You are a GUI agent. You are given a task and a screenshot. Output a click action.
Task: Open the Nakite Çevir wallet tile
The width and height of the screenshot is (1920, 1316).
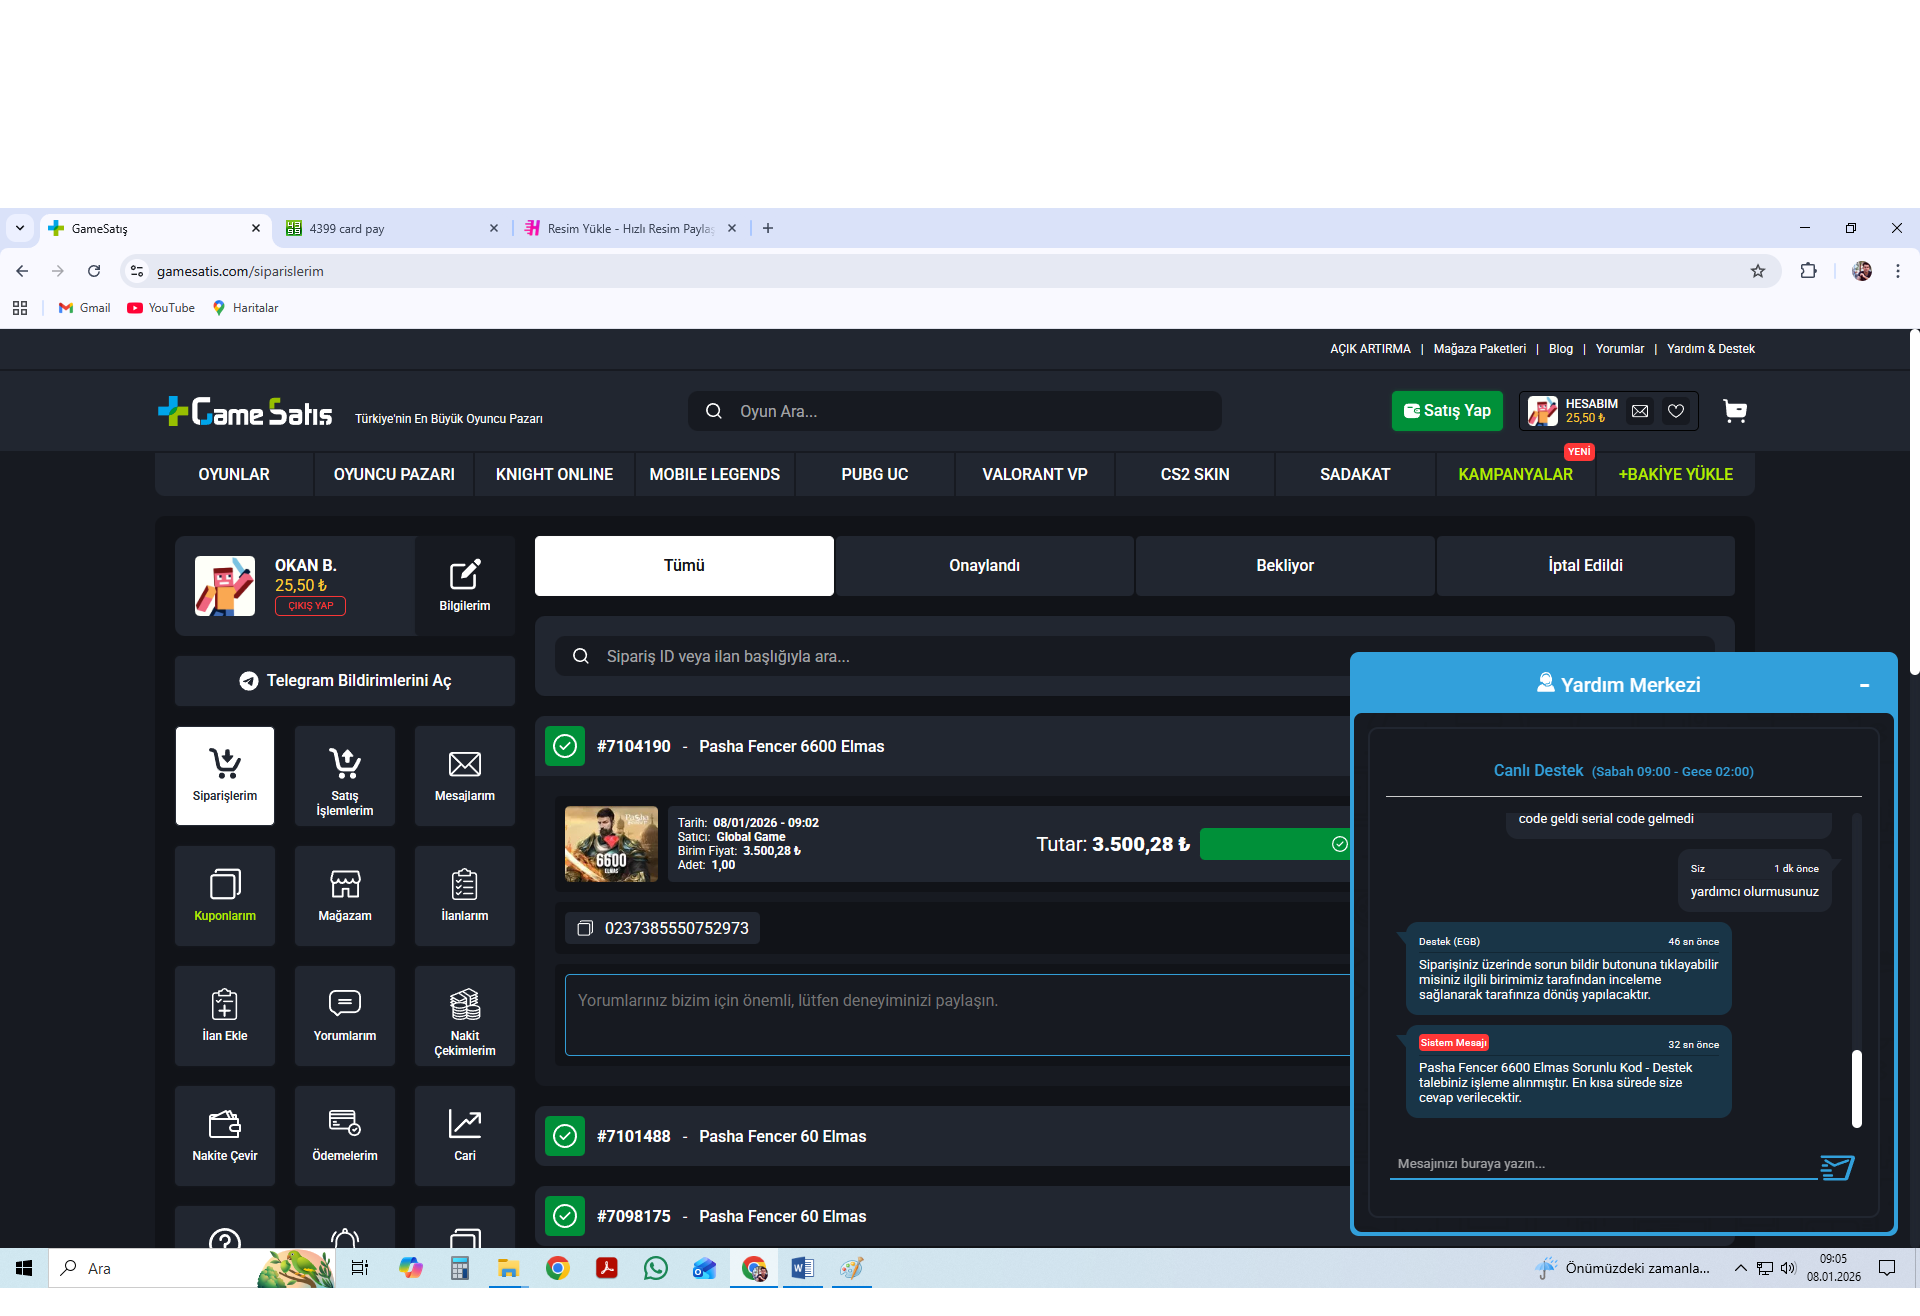point(225,1136)
